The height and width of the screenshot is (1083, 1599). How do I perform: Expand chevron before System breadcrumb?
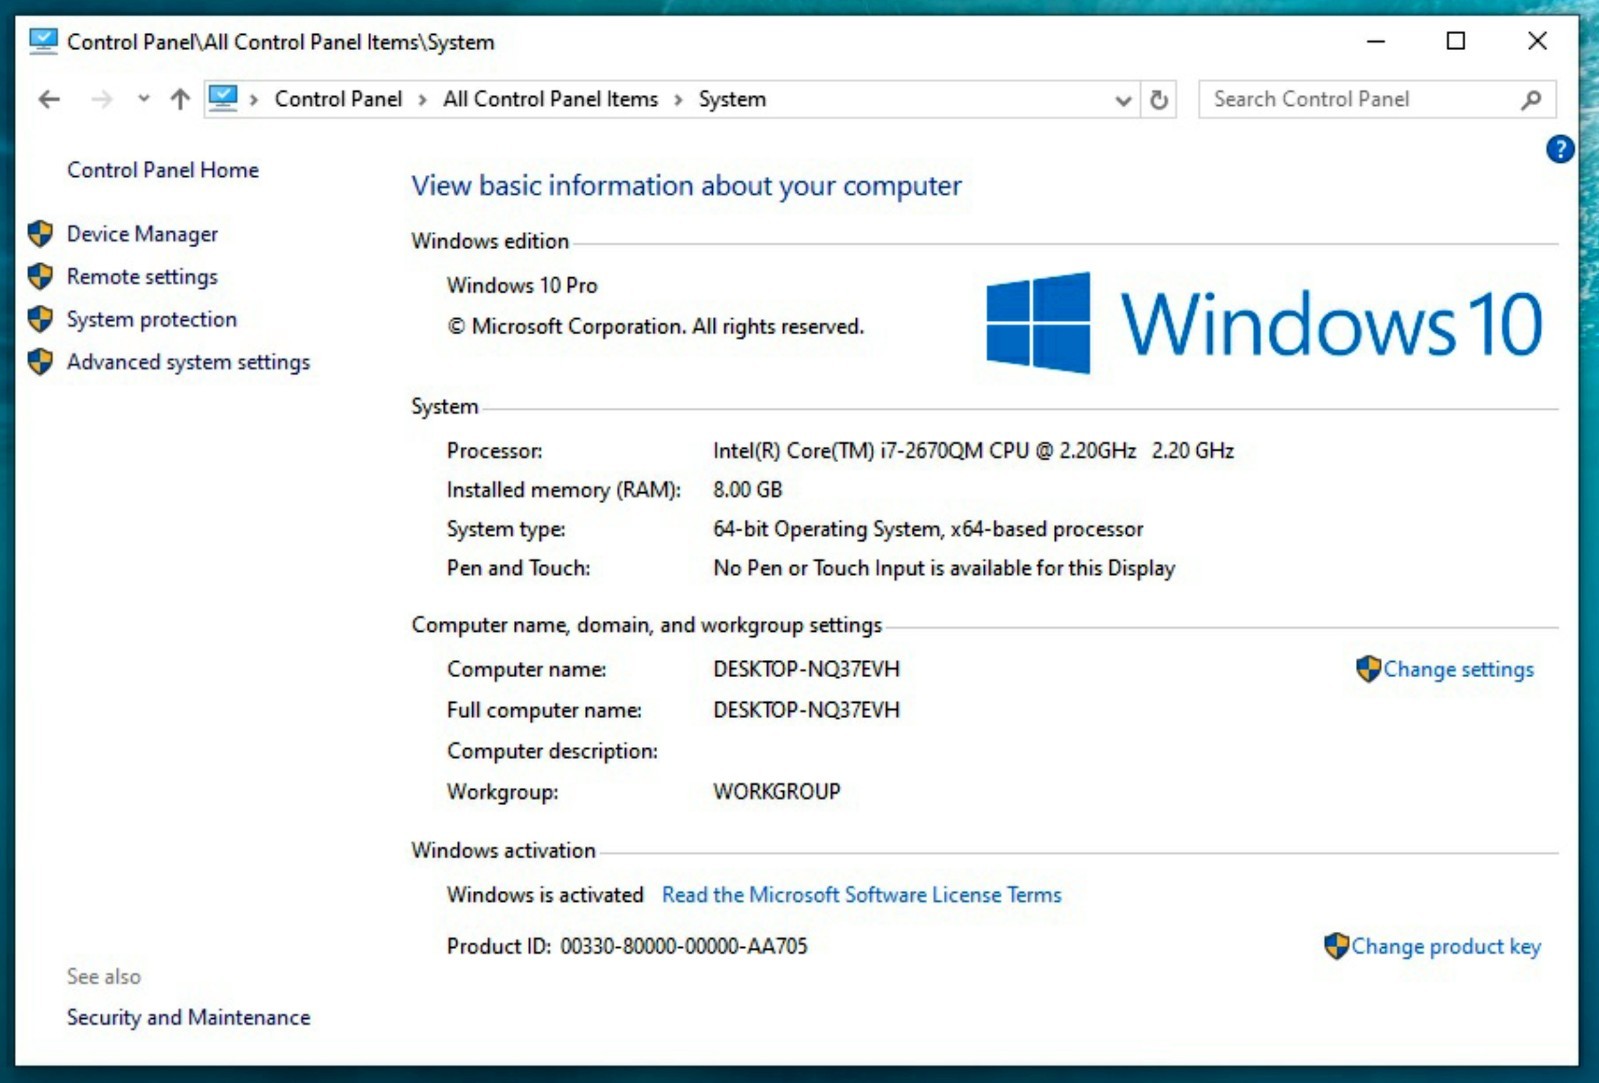click(x=678, y=99)
